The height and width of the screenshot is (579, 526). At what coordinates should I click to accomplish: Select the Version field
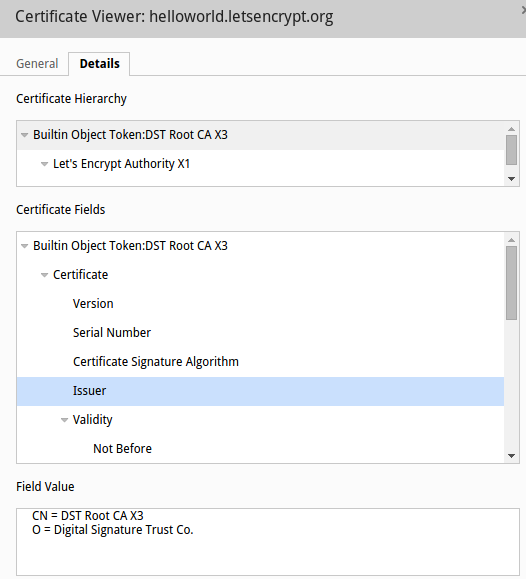click(260, 304)
